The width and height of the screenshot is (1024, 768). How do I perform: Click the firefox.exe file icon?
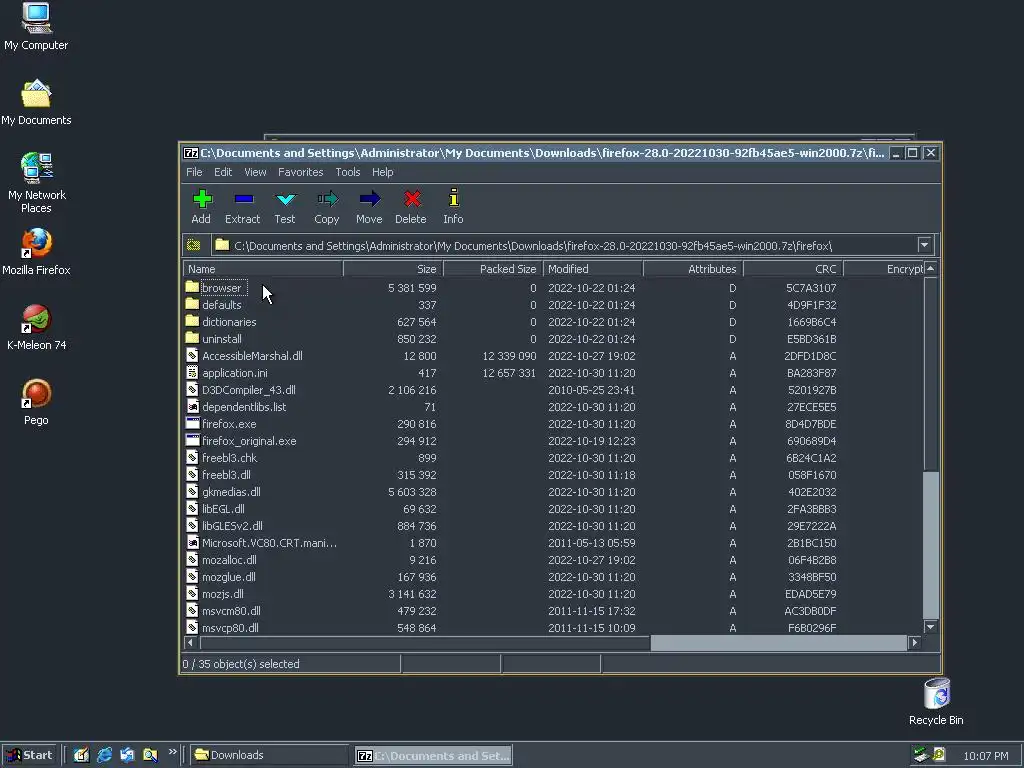click(192, 423)
